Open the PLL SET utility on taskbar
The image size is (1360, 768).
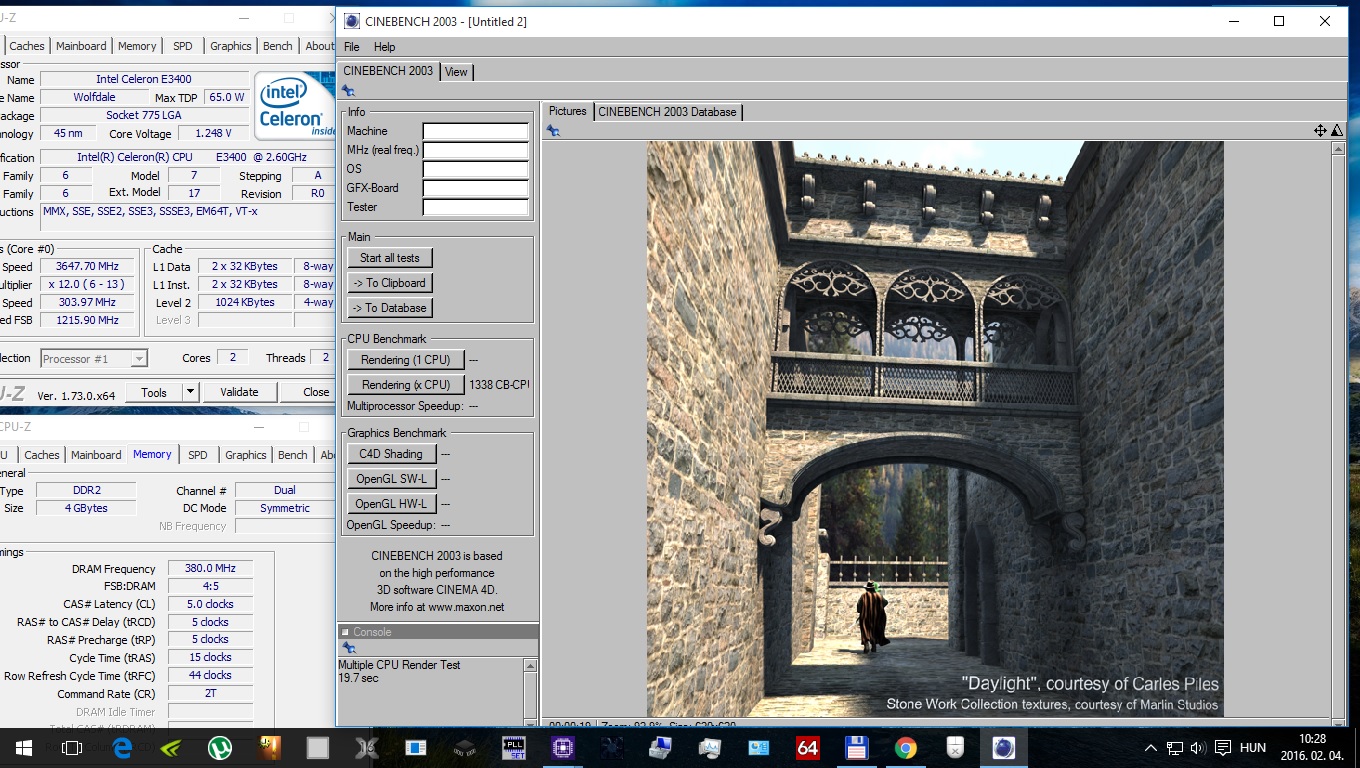tap(514, 748)
